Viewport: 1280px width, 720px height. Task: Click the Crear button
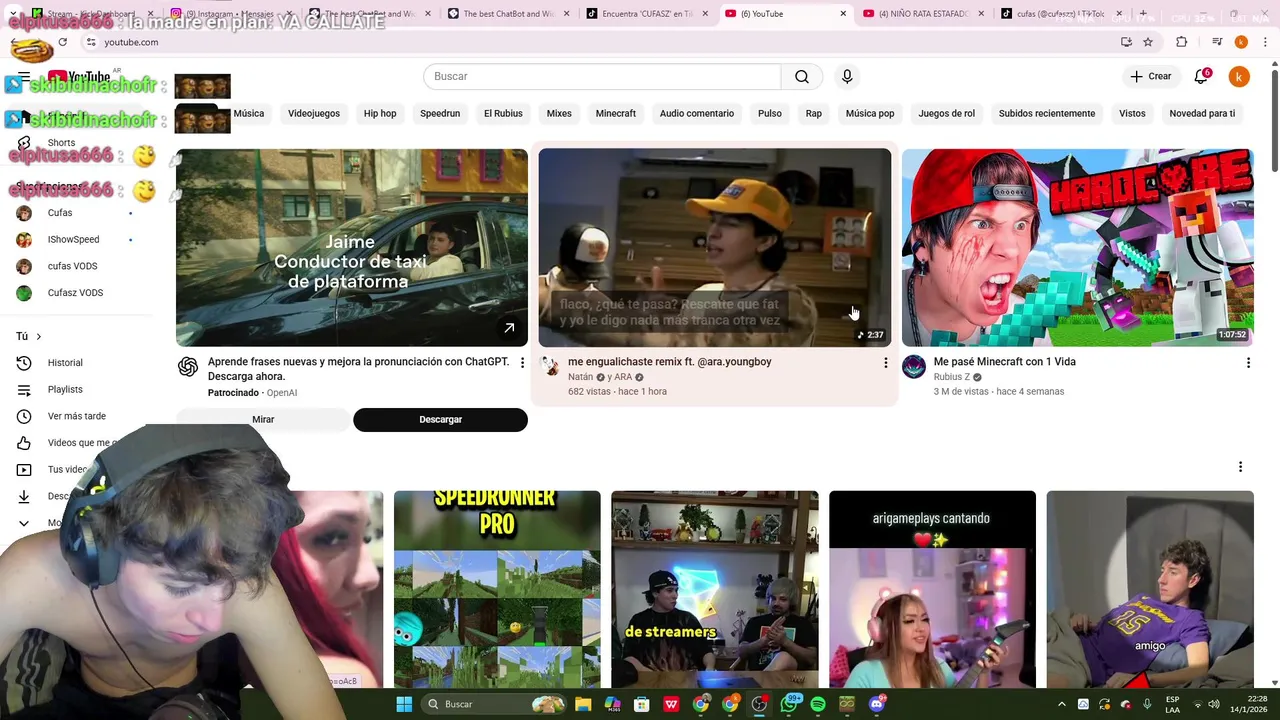click(1151, 77)
